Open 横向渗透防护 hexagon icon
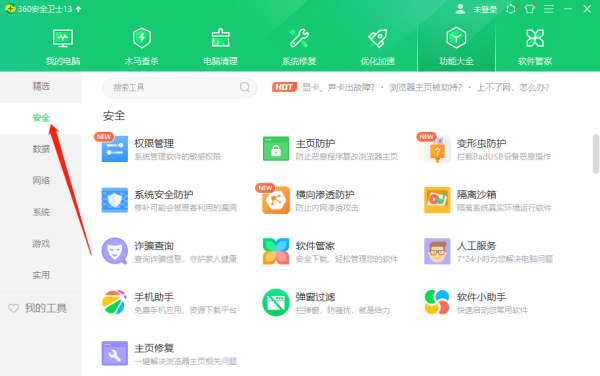This screenshot has height=376, width=600. [x=276, y=200]
